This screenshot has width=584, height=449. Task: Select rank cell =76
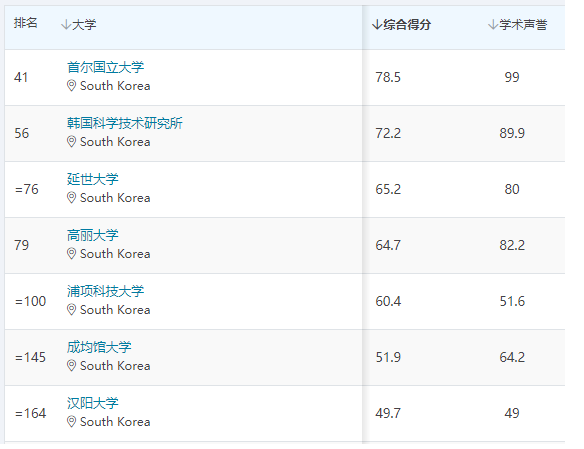click(26, 189)
